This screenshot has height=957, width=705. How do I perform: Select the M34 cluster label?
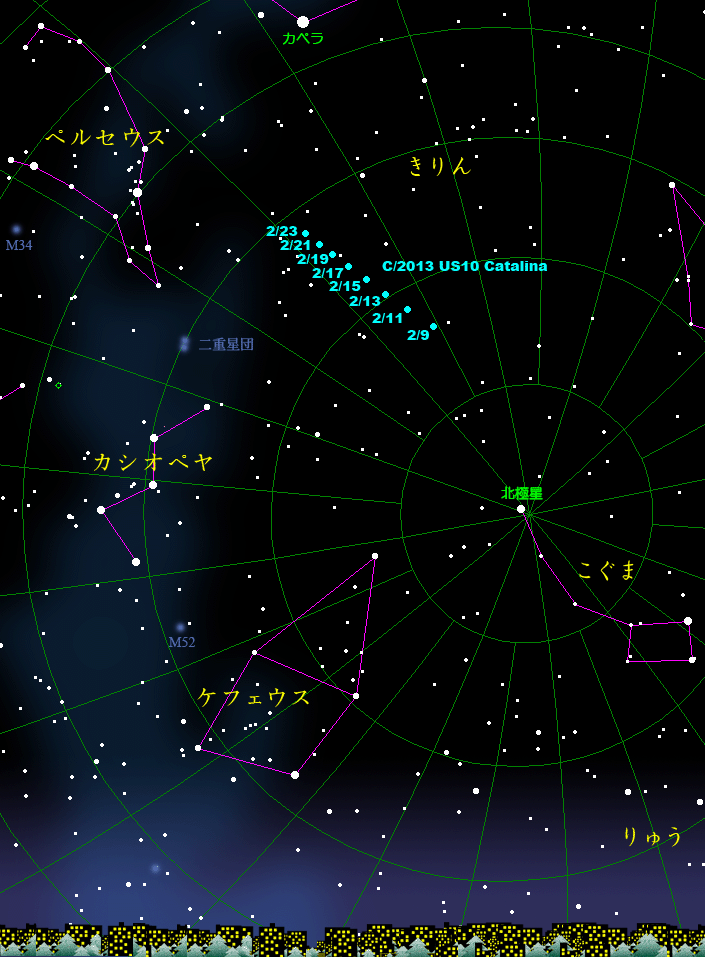(19, 245)
